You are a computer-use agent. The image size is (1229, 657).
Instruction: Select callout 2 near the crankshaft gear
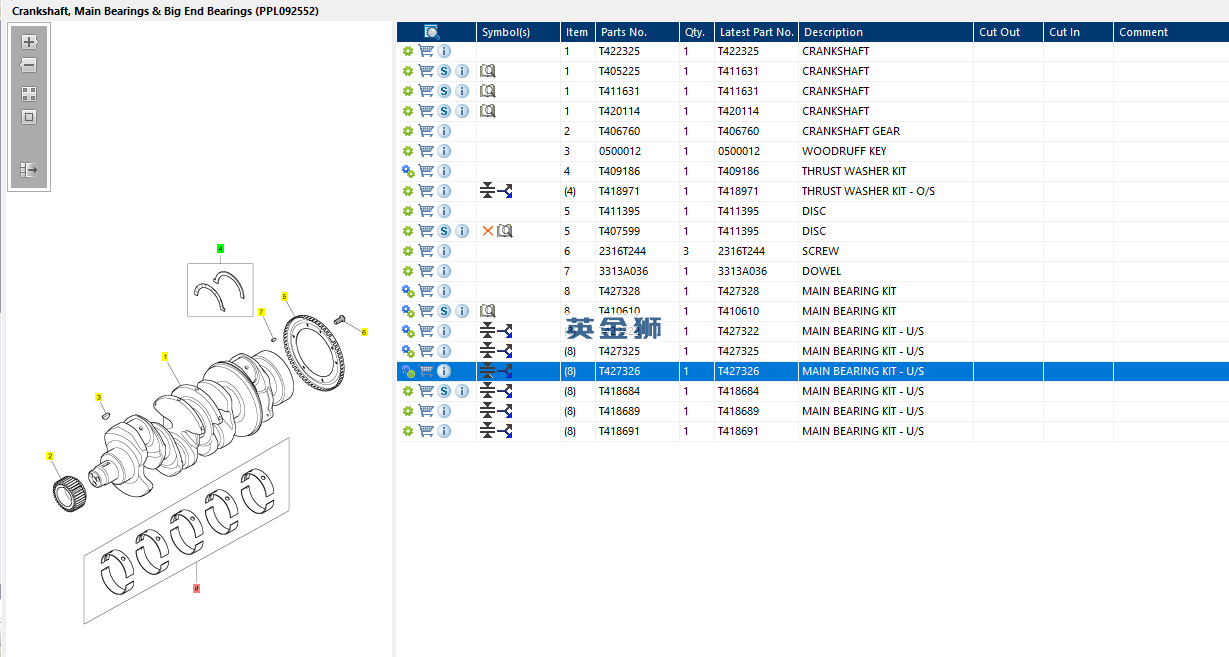coord(50,456)
